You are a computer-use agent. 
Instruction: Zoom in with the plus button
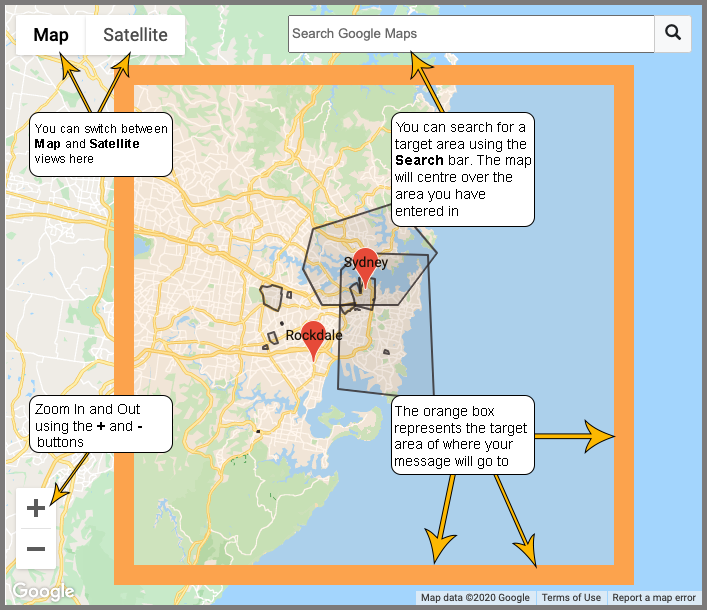36,508
